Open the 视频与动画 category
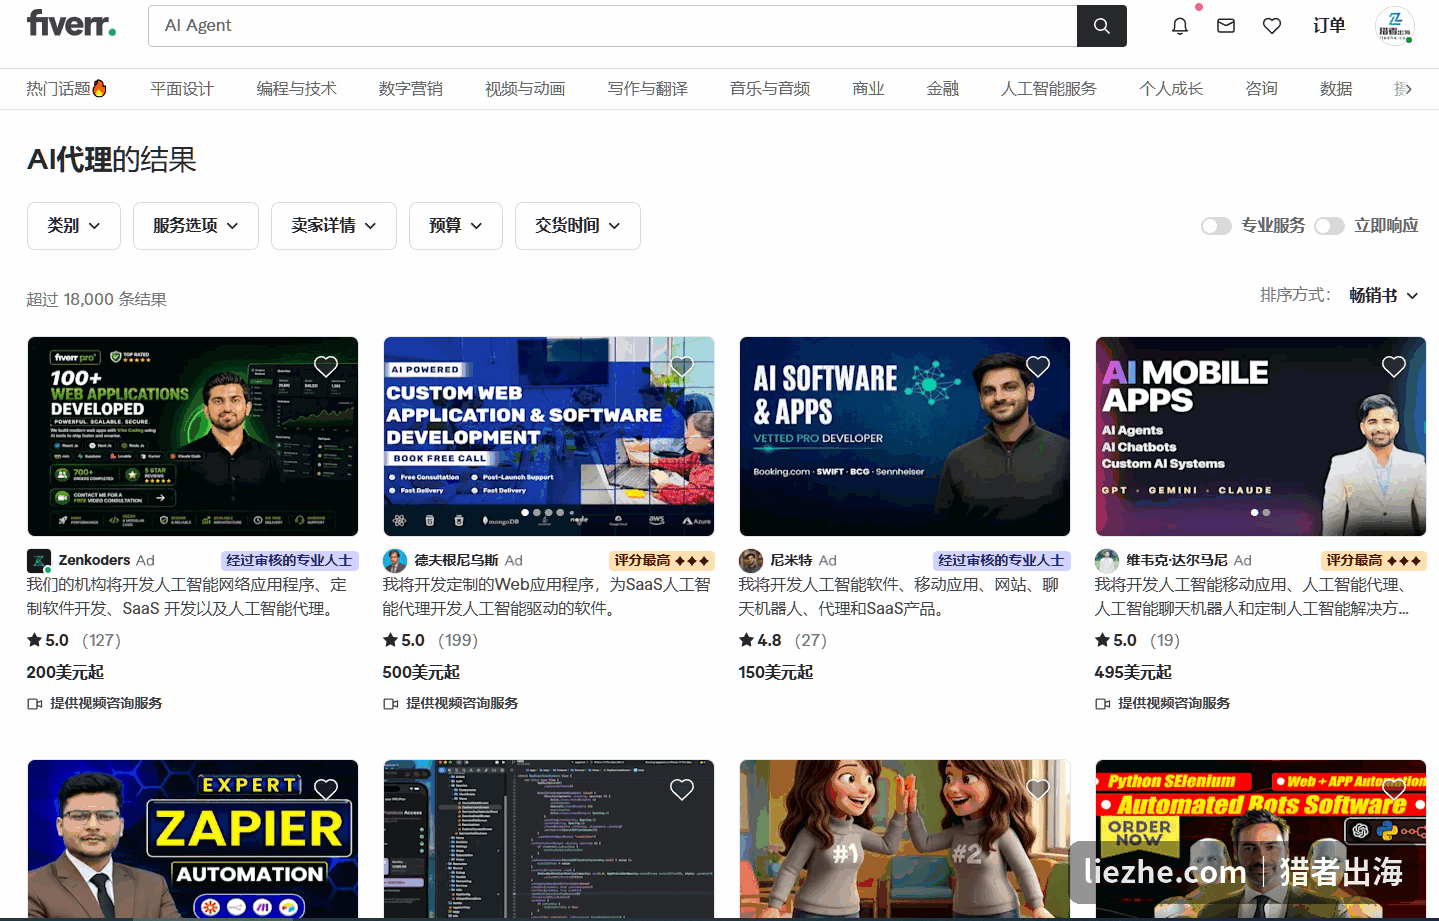1439x921 pixels. click(x=525, y=89)
